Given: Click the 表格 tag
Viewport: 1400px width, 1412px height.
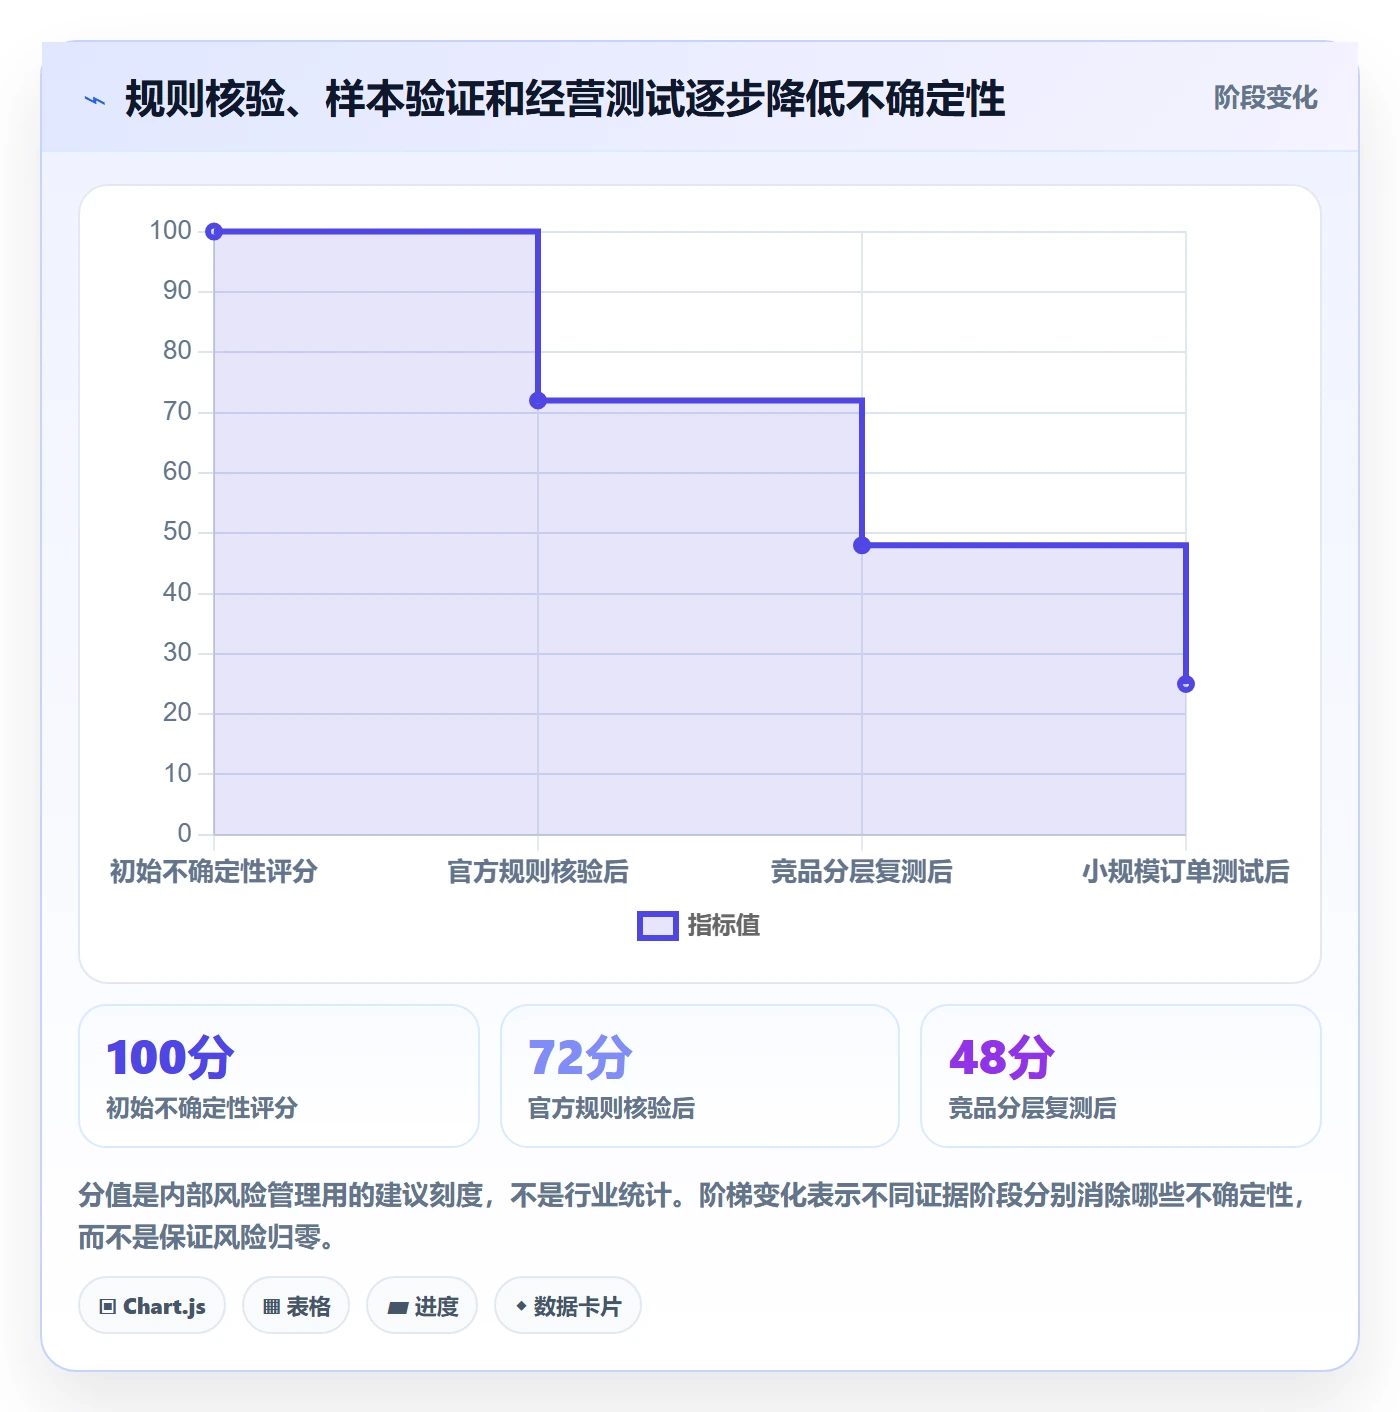Looking at the screenshot, I should [x=296, y=1305].
